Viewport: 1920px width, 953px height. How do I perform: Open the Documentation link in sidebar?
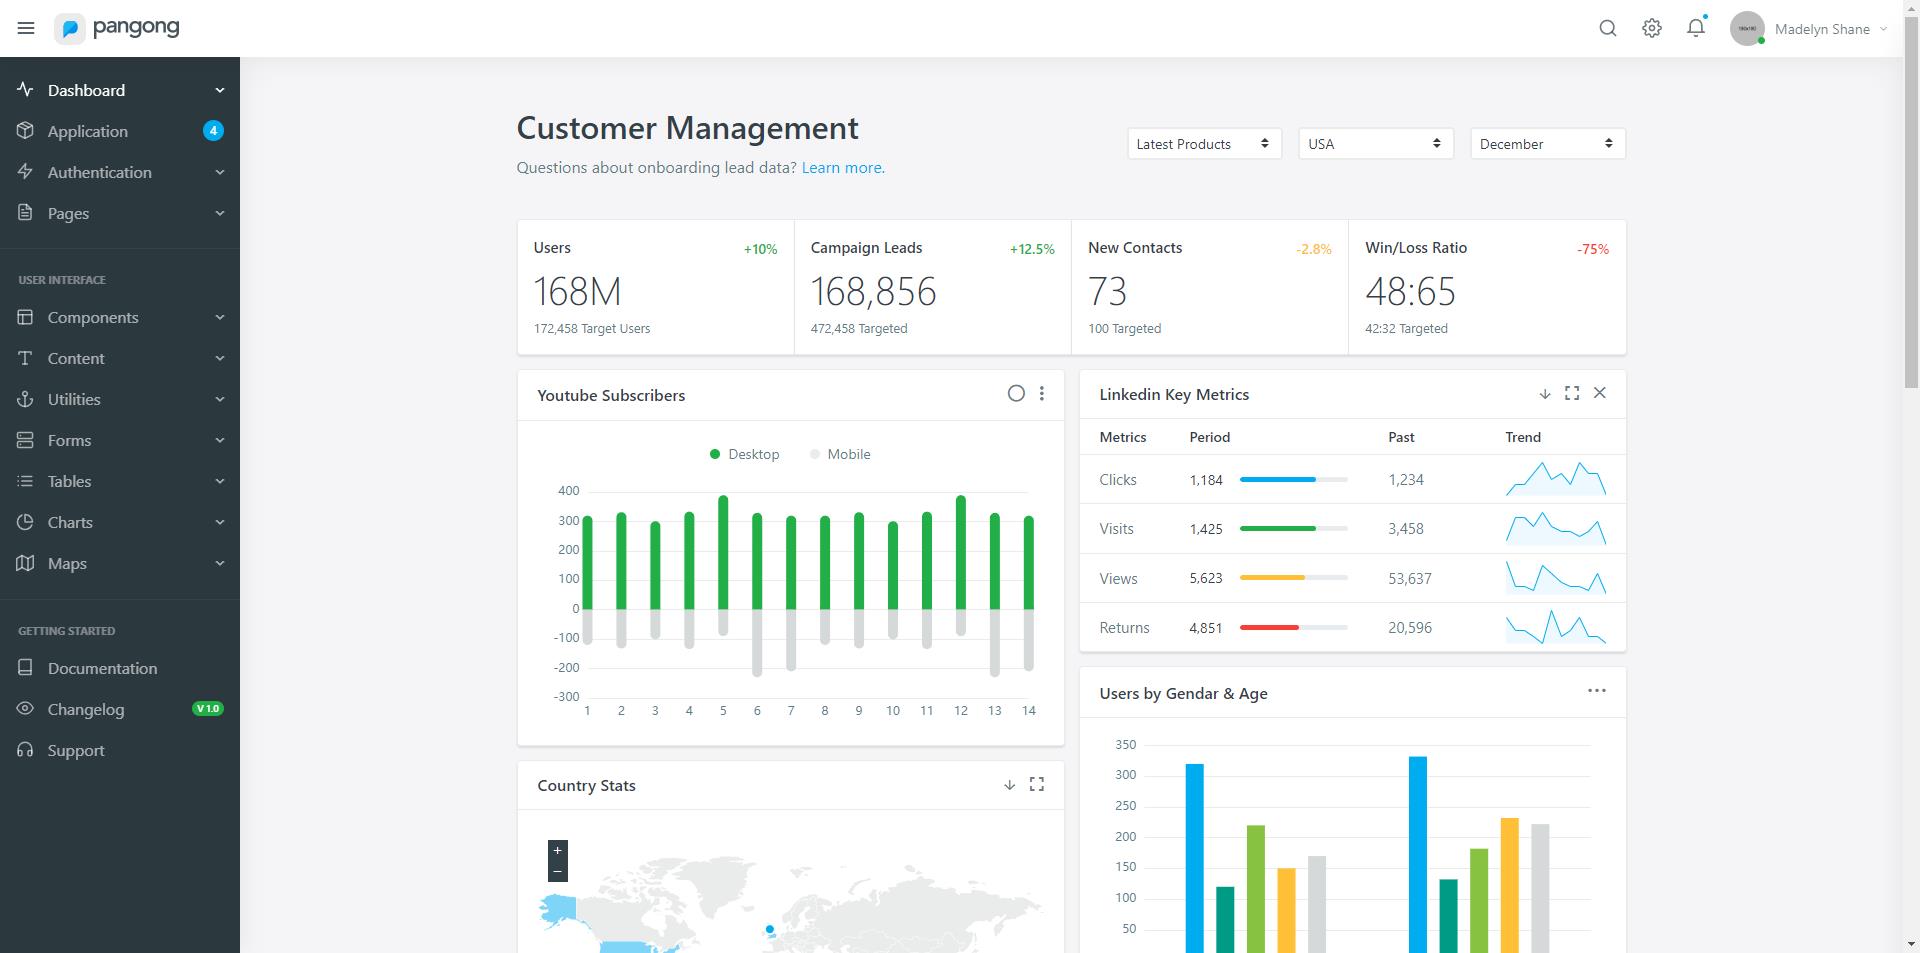tap(120, 668)
